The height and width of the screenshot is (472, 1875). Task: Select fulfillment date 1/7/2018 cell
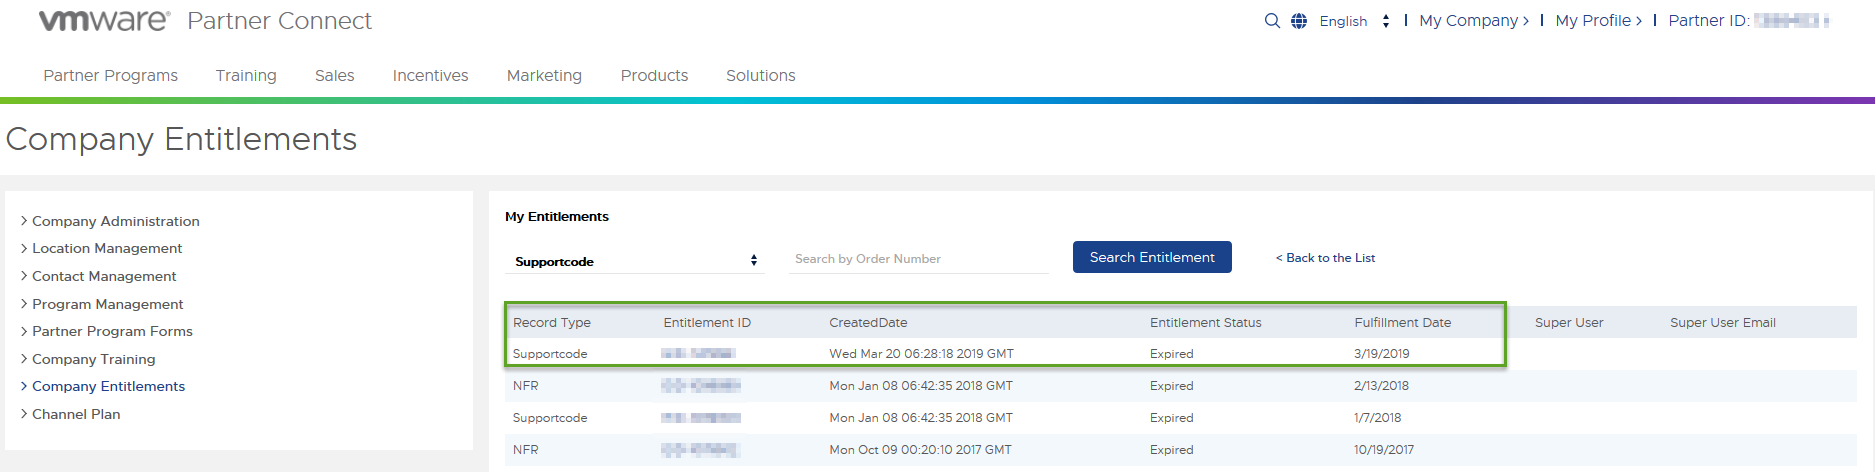[1378, 418]
